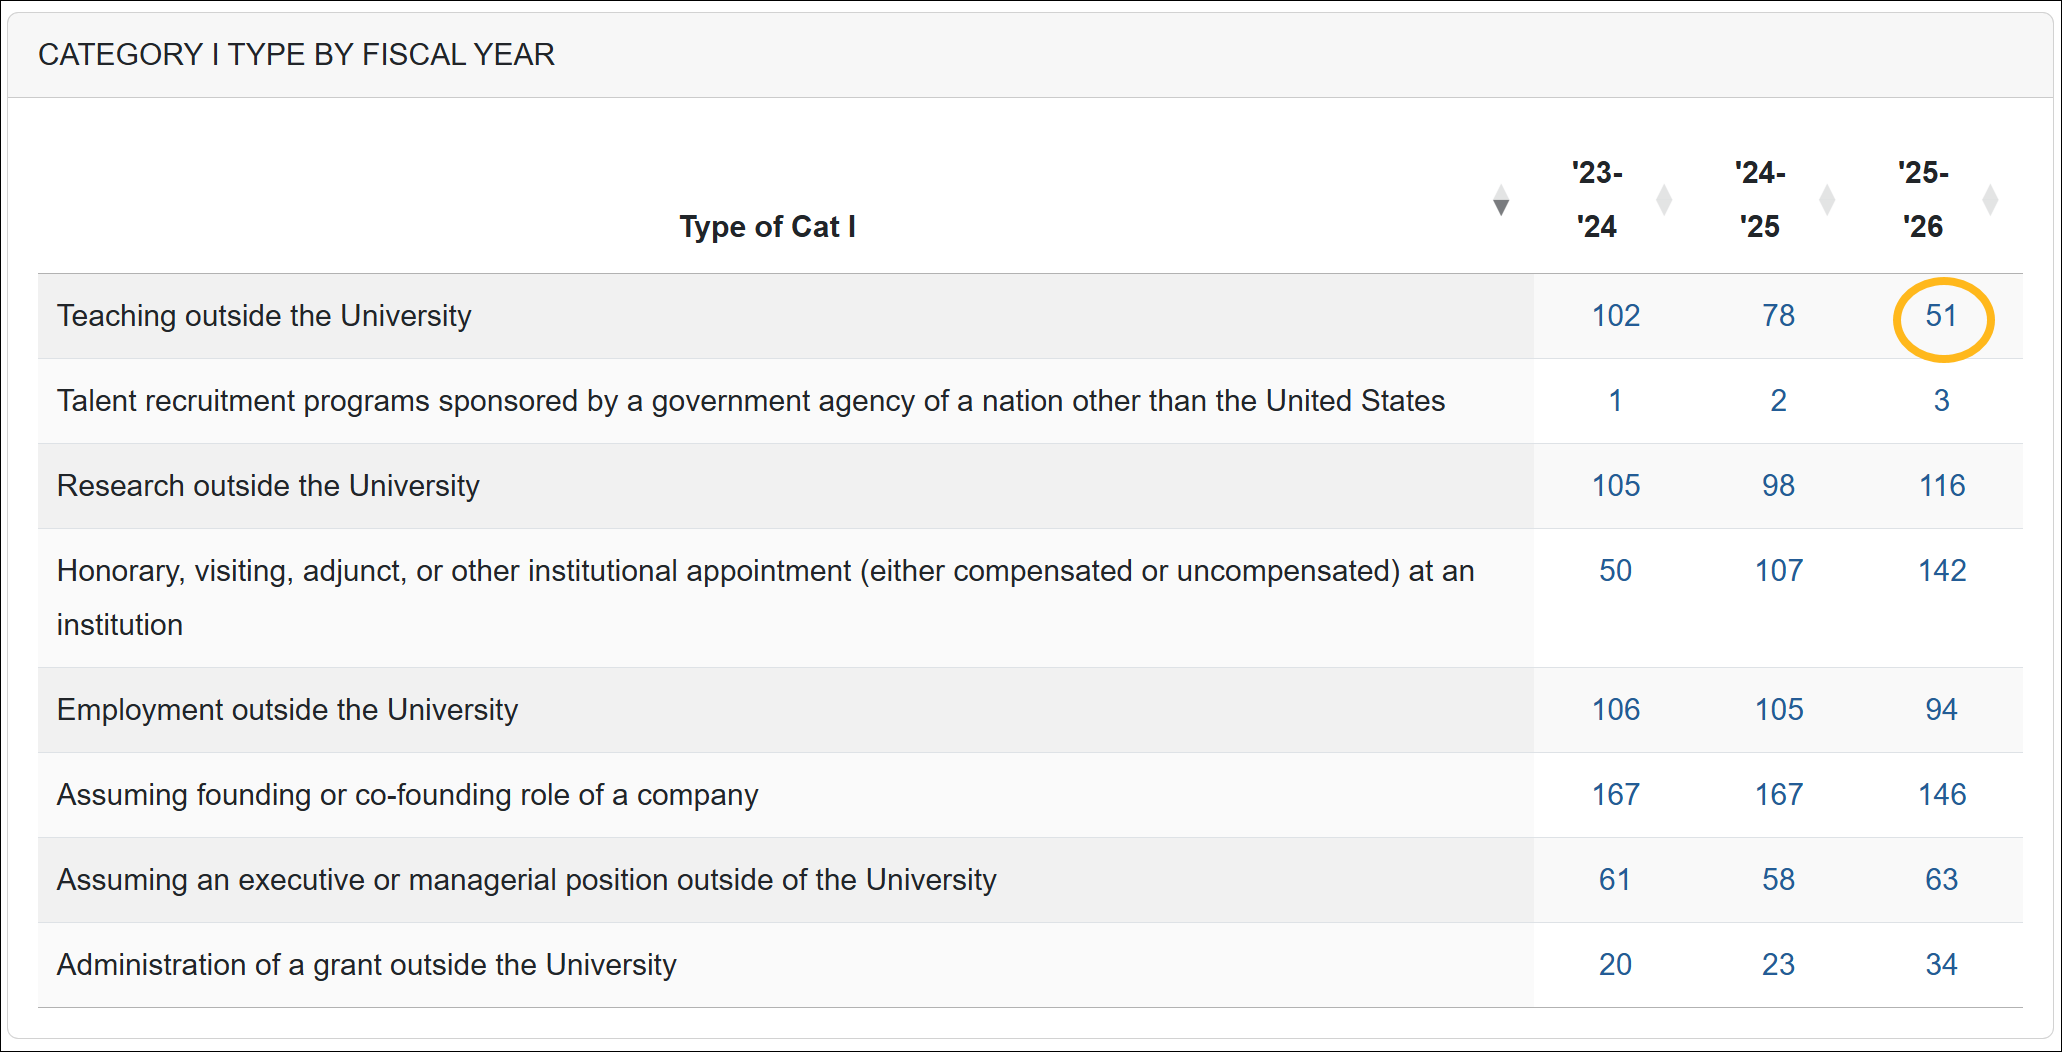This screenshot has height=1052, width=2062.
Task: Open circled 51 Teaching value for '25-'26
Action: (1941, 316)
